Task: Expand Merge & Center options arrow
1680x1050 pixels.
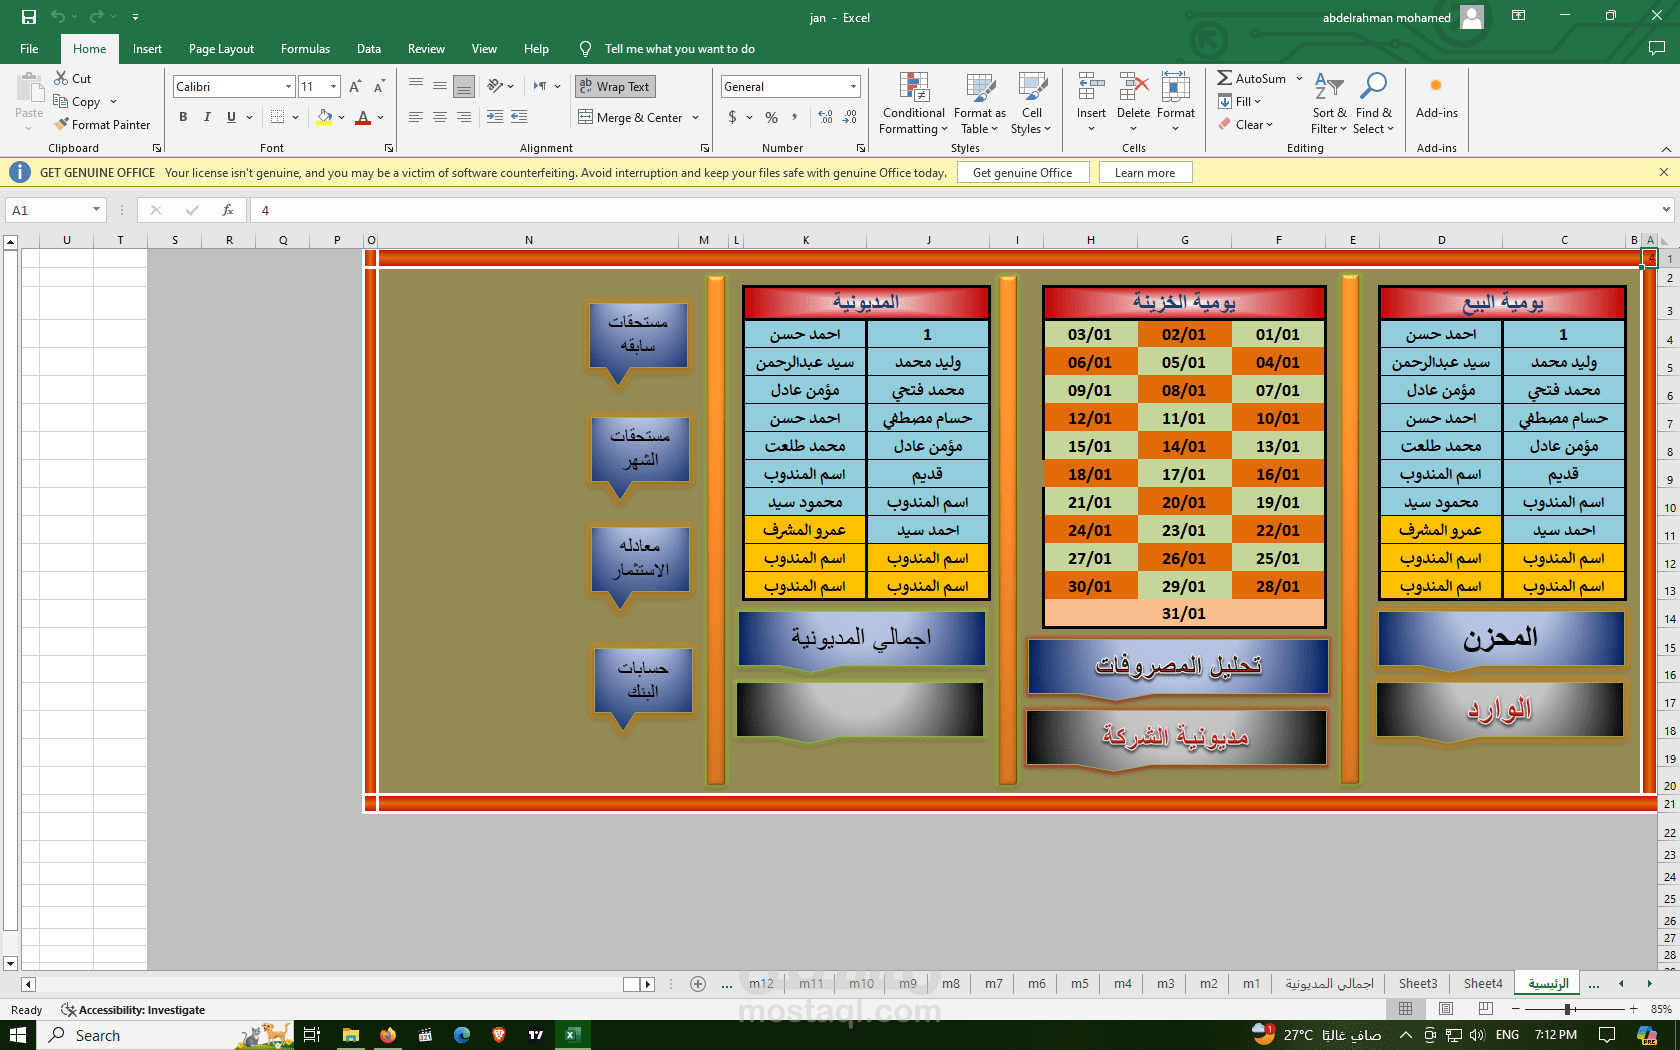Action: pos(695,118)
